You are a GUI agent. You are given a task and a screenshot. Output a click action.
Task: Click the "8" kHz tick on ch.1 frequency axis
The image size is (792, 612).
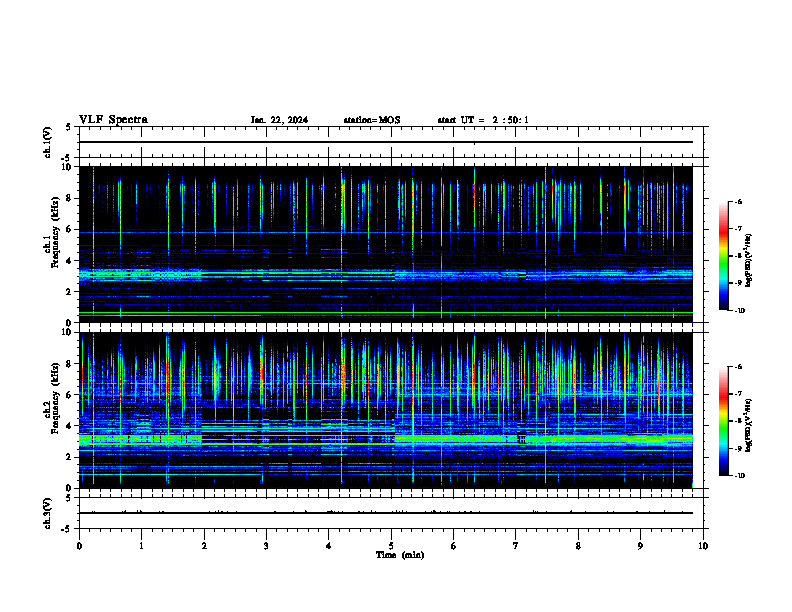69,198
